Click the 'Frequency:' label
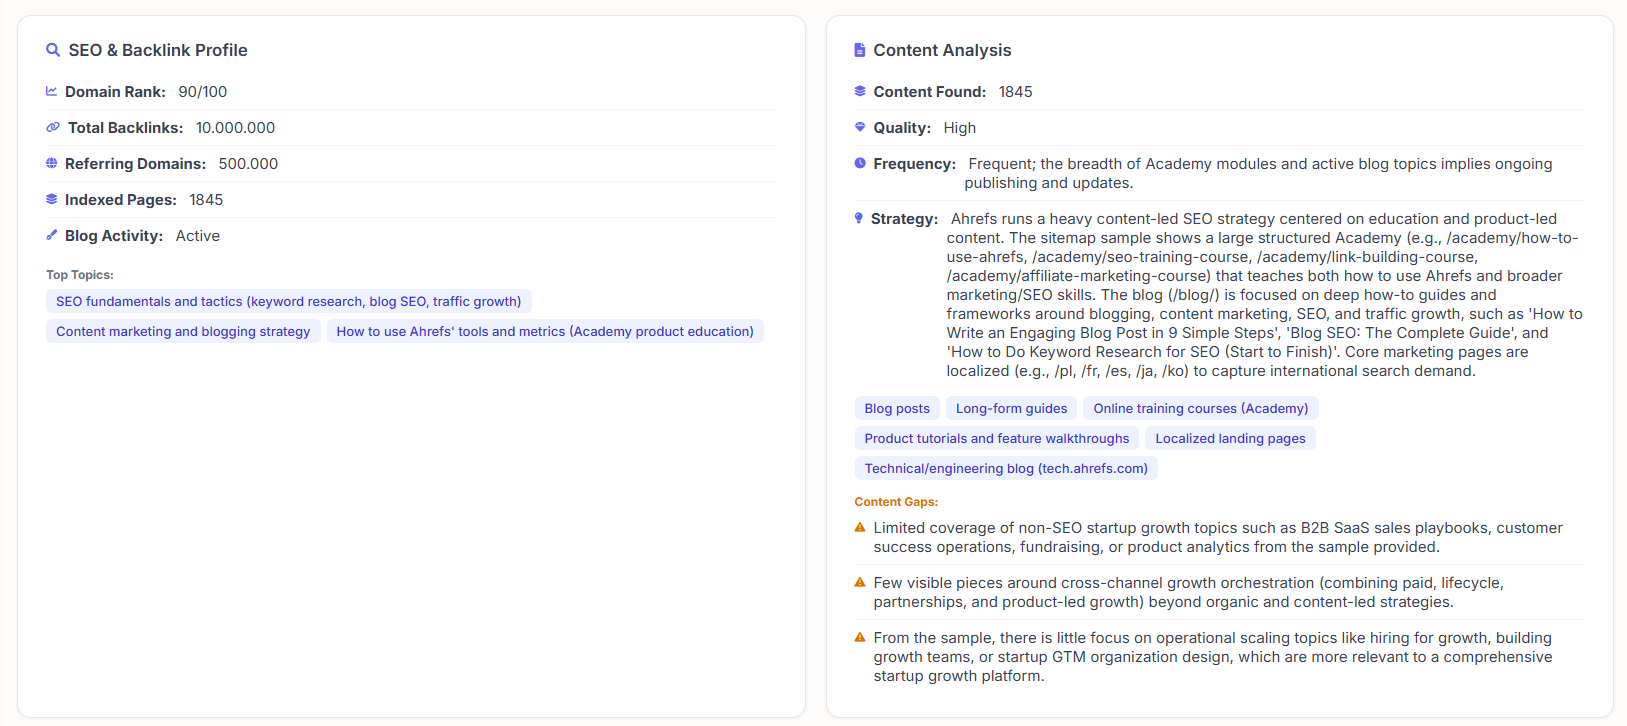 (x=914, y=163)
